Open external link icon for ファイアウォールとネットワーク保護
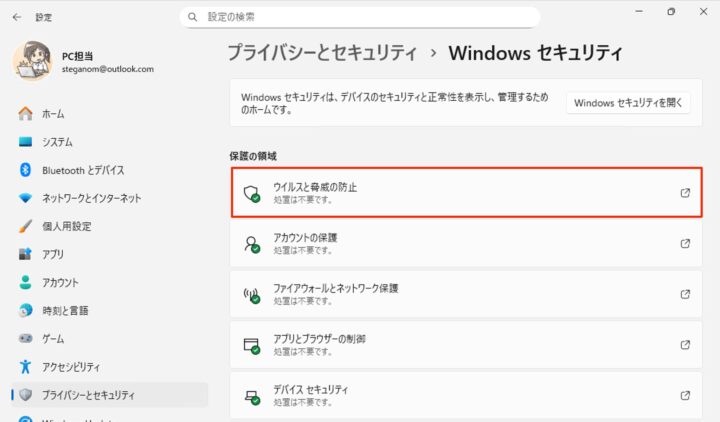 [685, 294]
